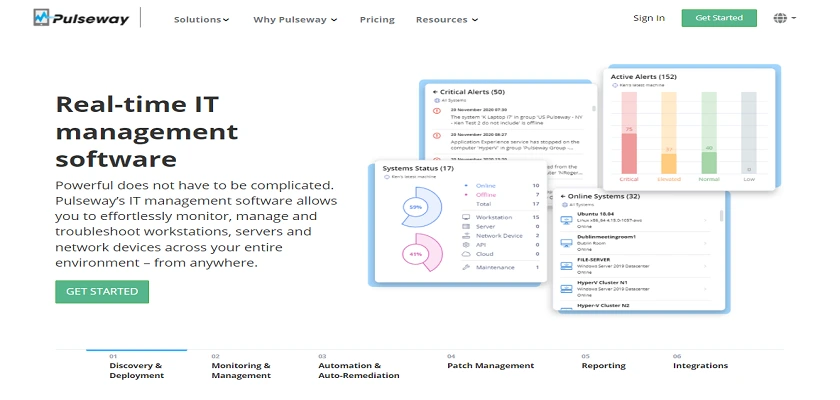Click the Hyper-V Cluster N2 entry
The width and height of the screenshot is (840, 400).
(603, 305)
